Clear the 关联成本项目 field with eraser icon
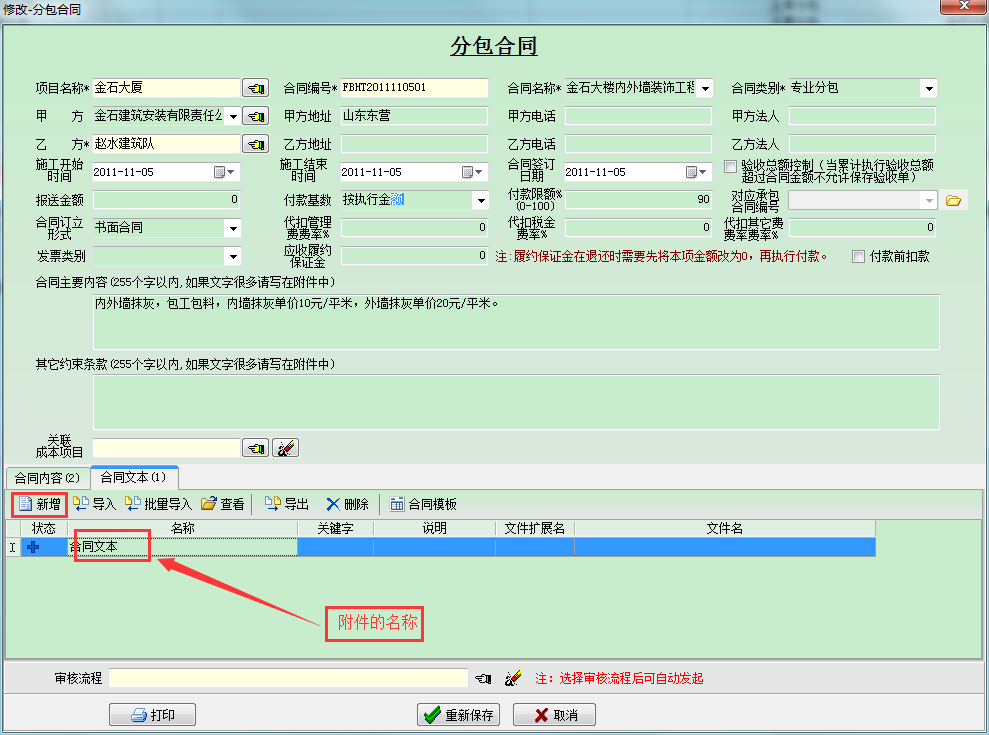989x735 pixels. [286, 448]
